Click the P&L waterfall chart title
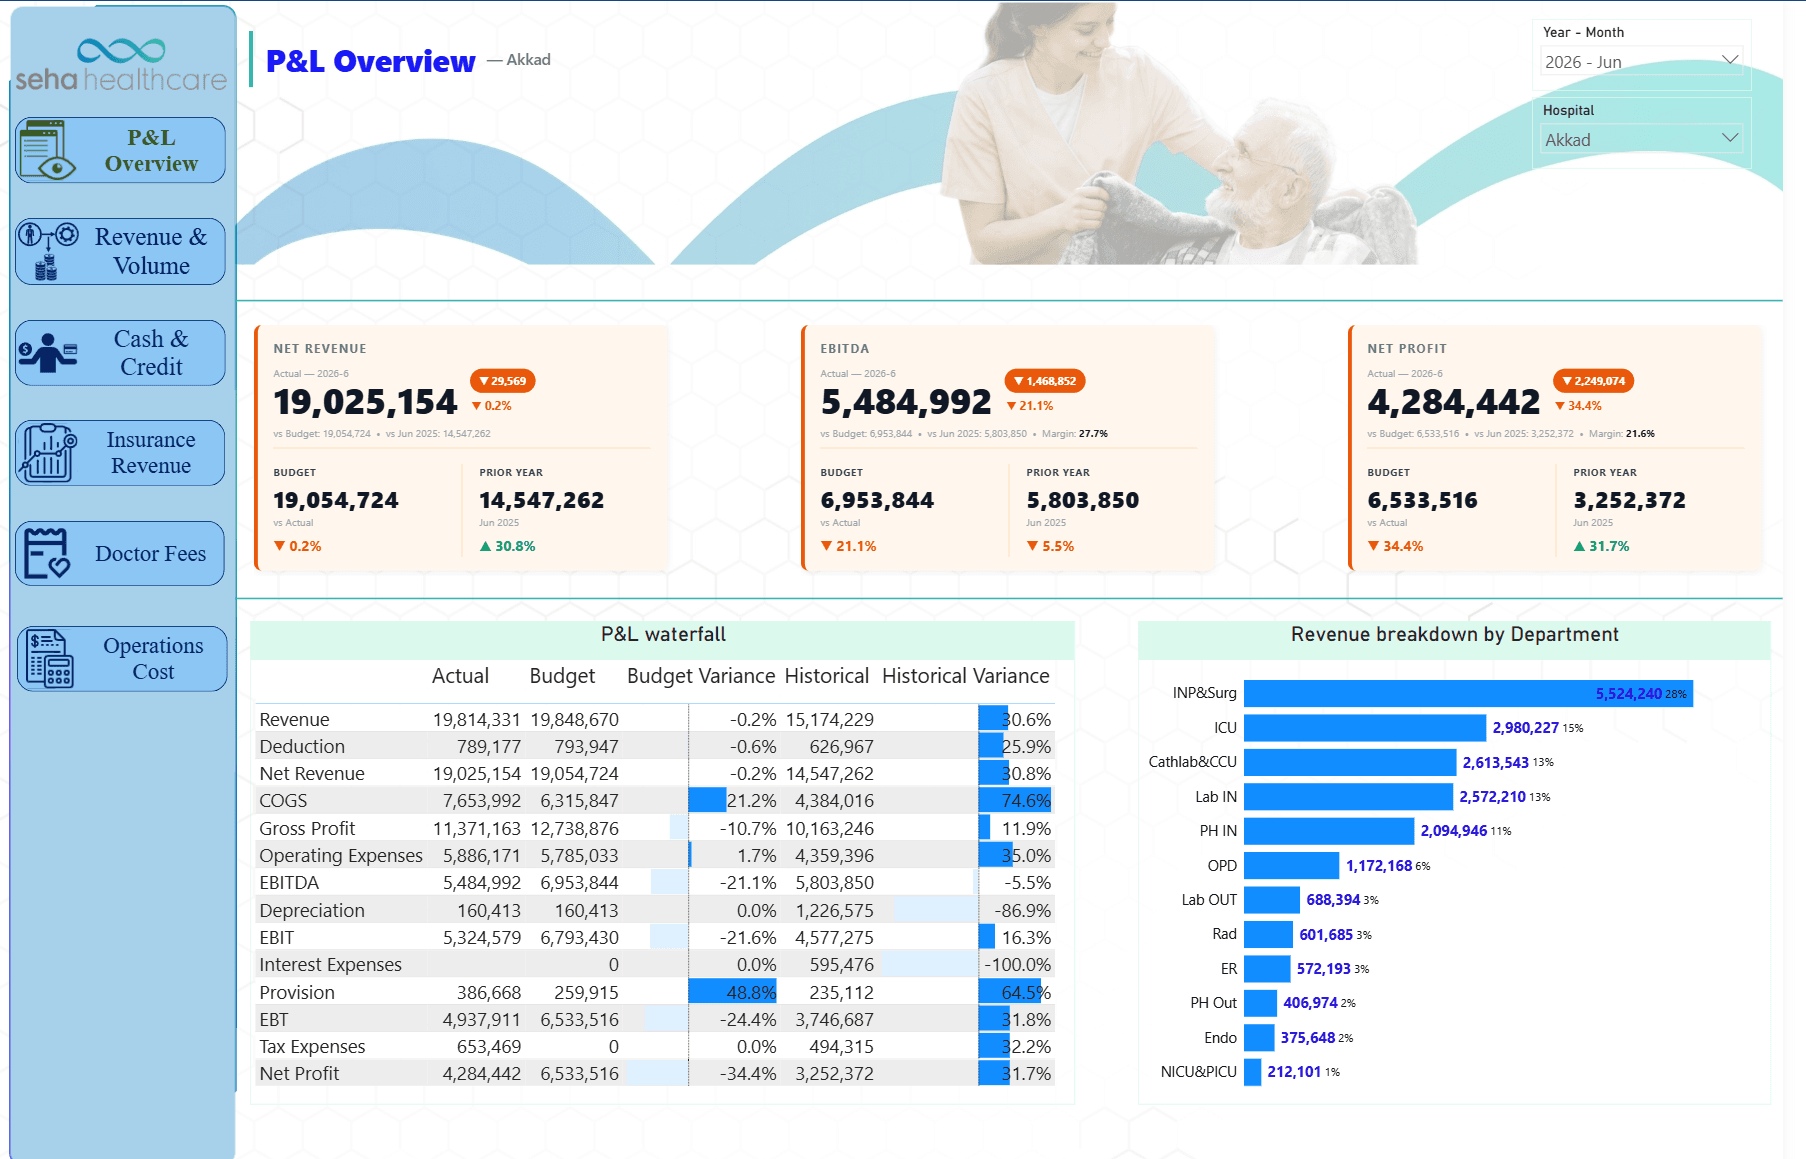The image size is (1806, 1159). coord(663,634)
